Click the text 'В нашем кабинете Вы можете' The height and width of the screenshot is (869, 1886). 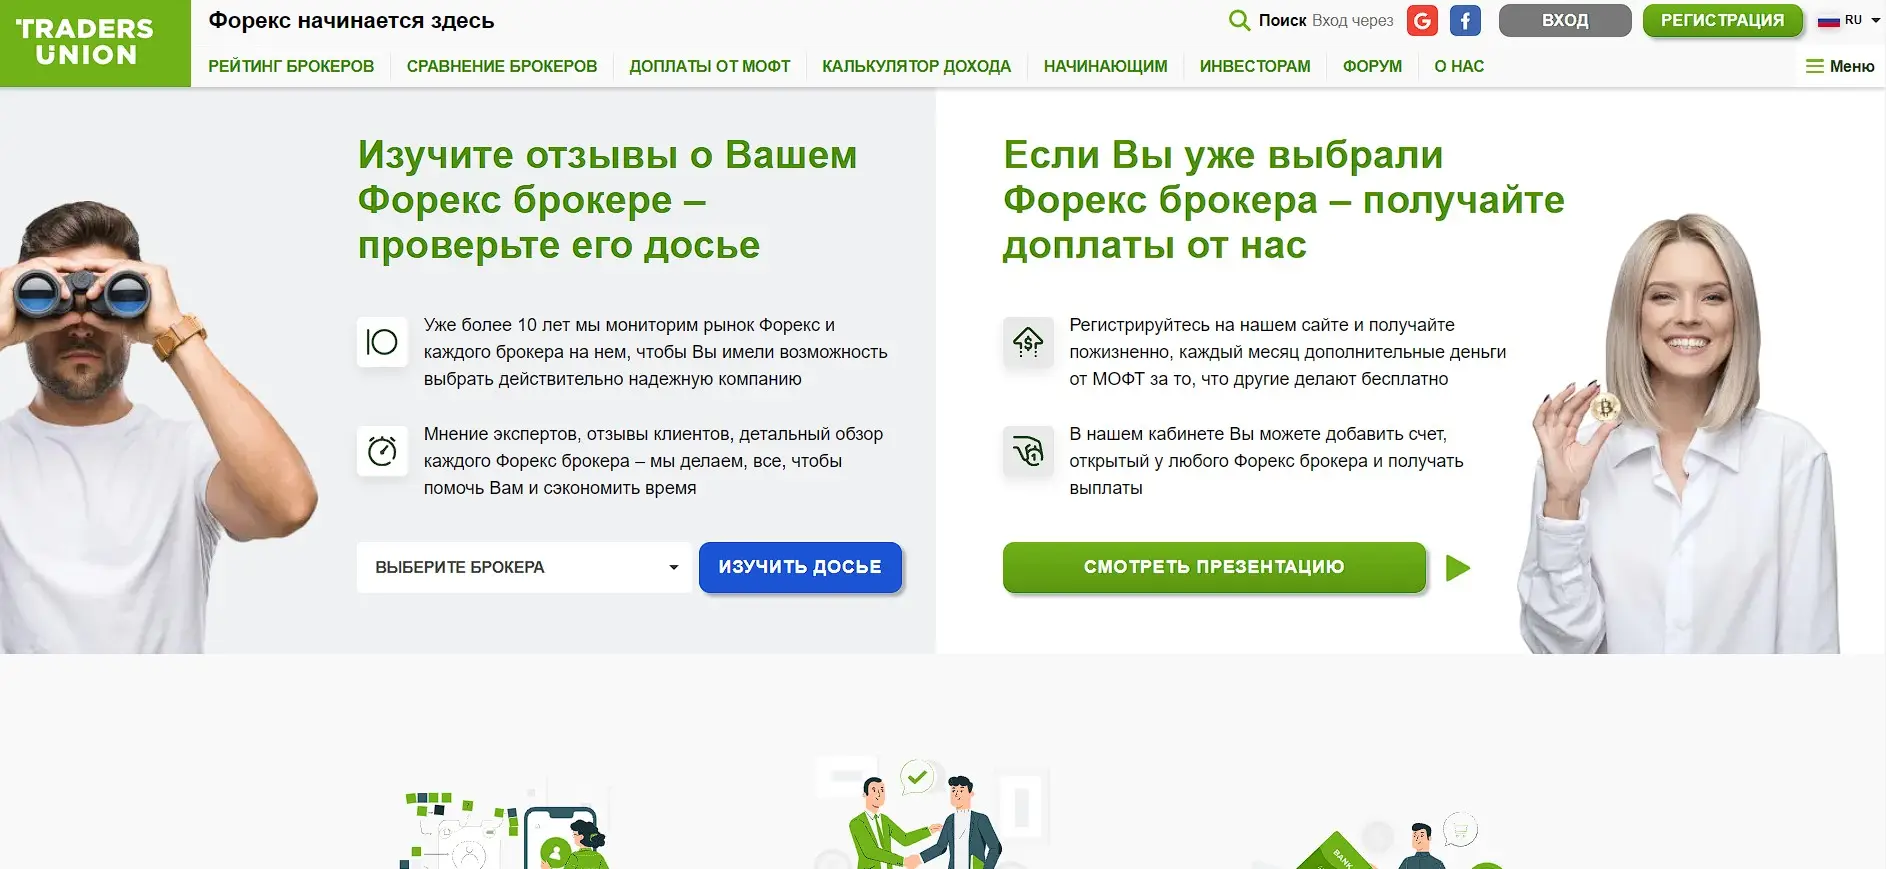click(x=1266, y=461)
